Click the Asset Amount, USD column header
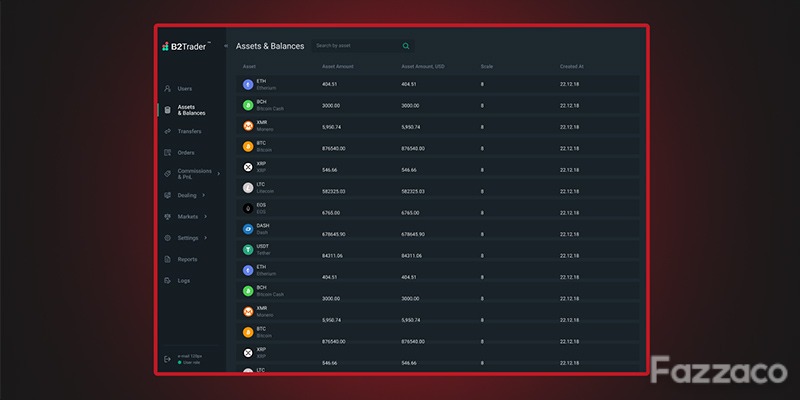800x400 pixels. pos(422,67)
